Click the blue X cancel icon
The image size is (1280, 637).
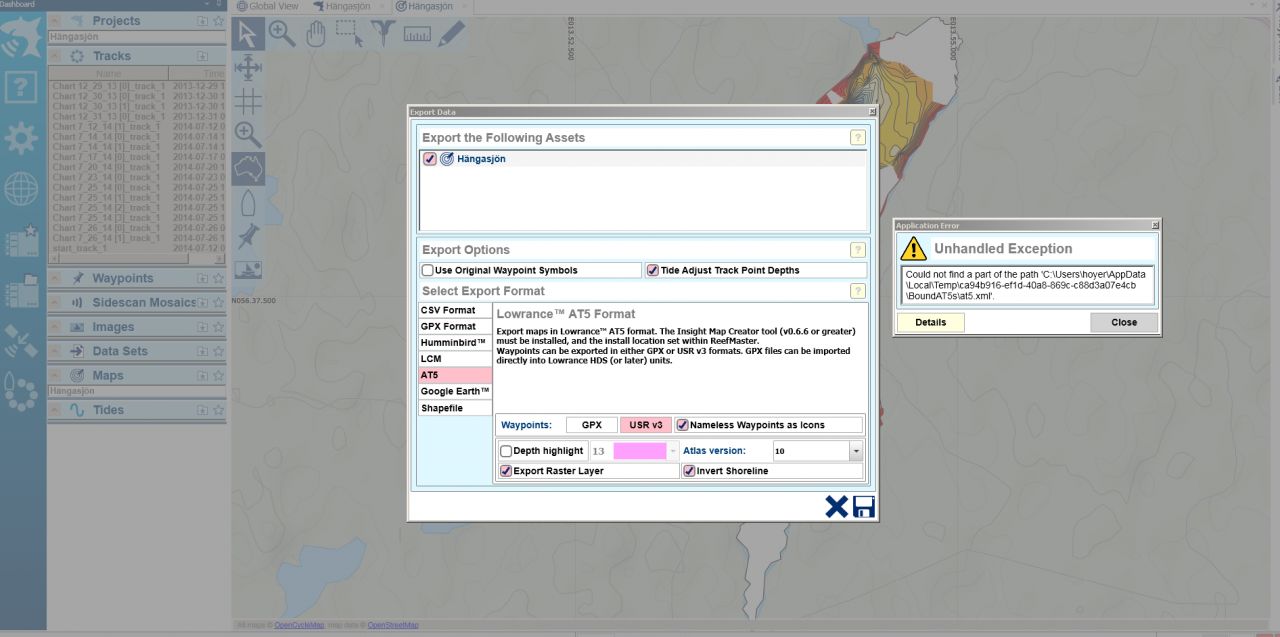coord(836,507)
